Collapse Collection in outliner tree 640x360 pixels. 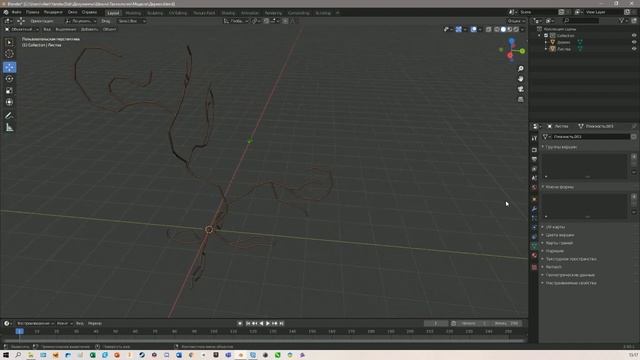point(540,36)
